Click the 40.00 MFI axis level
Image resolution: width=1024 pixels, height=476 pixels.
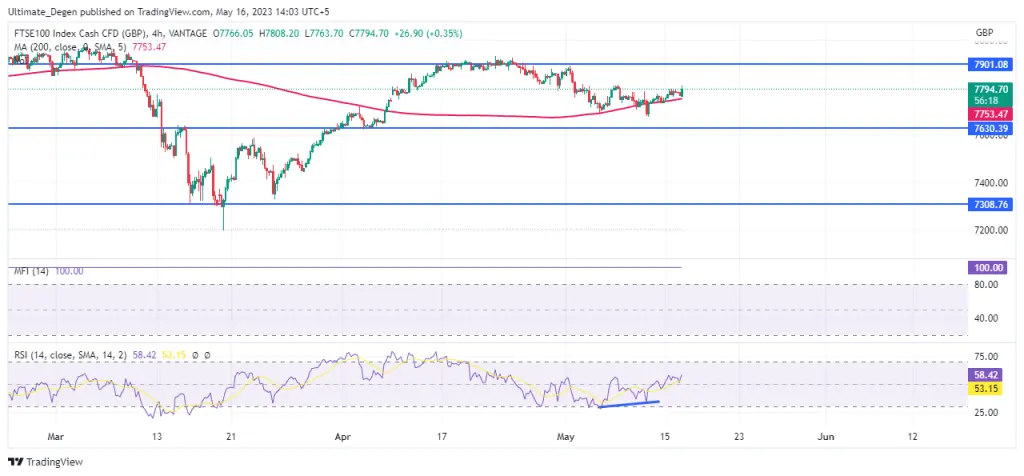(986, 319)
